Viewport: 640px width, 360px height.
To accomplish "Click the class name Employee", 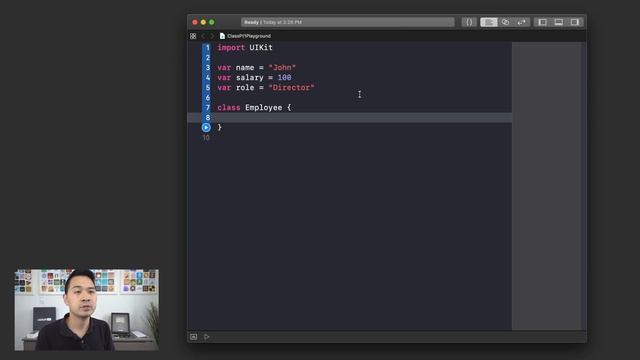I will tap(264, 108).
